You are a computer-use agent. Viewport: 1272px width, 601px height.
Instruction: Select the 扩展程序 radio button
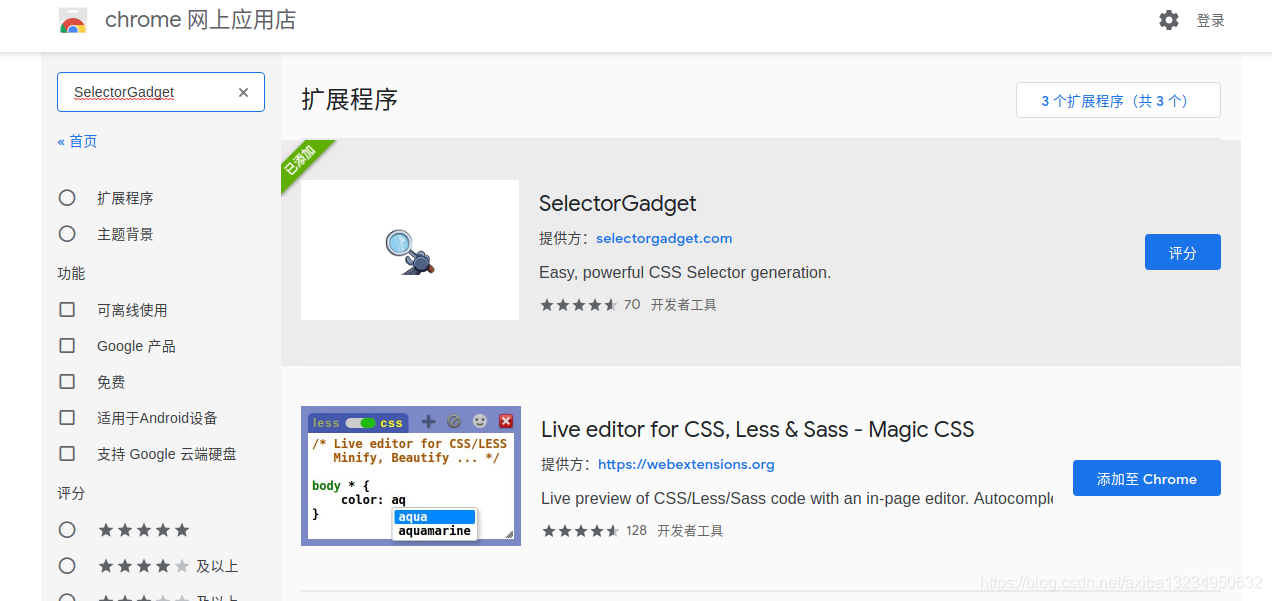67,198
